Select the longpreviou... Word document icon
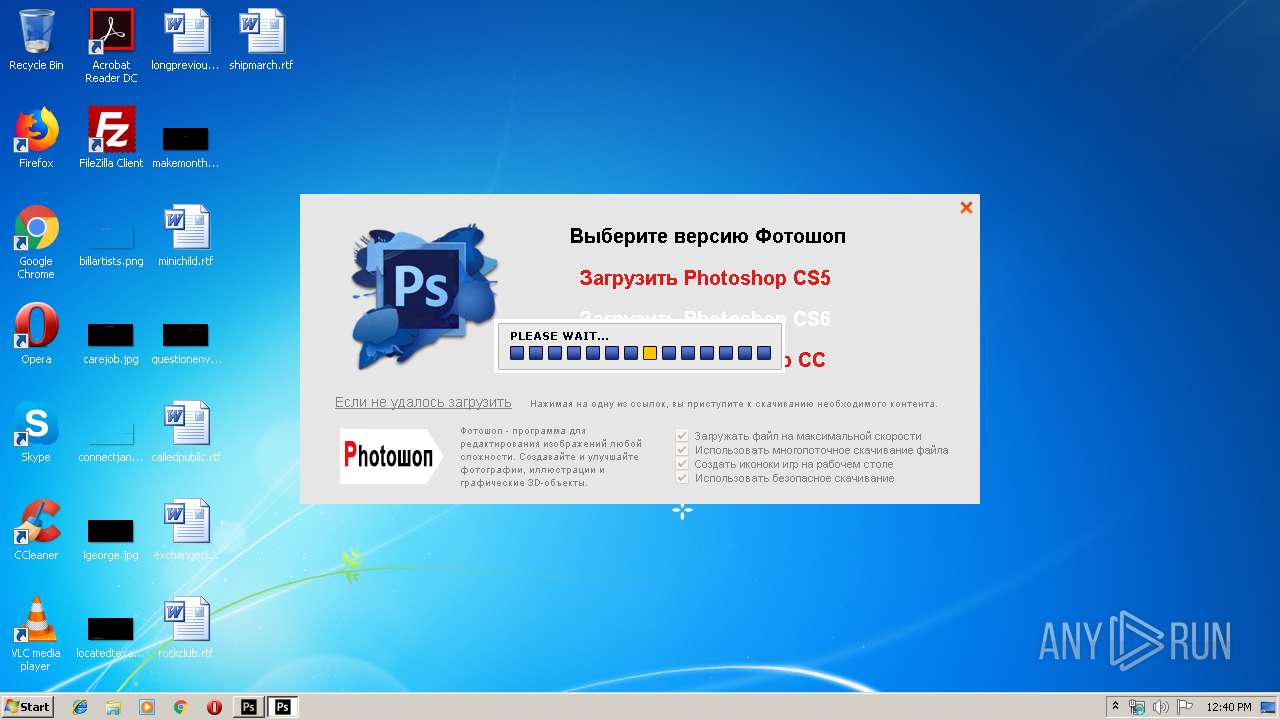1280x720 pixels. coord(185,40)
